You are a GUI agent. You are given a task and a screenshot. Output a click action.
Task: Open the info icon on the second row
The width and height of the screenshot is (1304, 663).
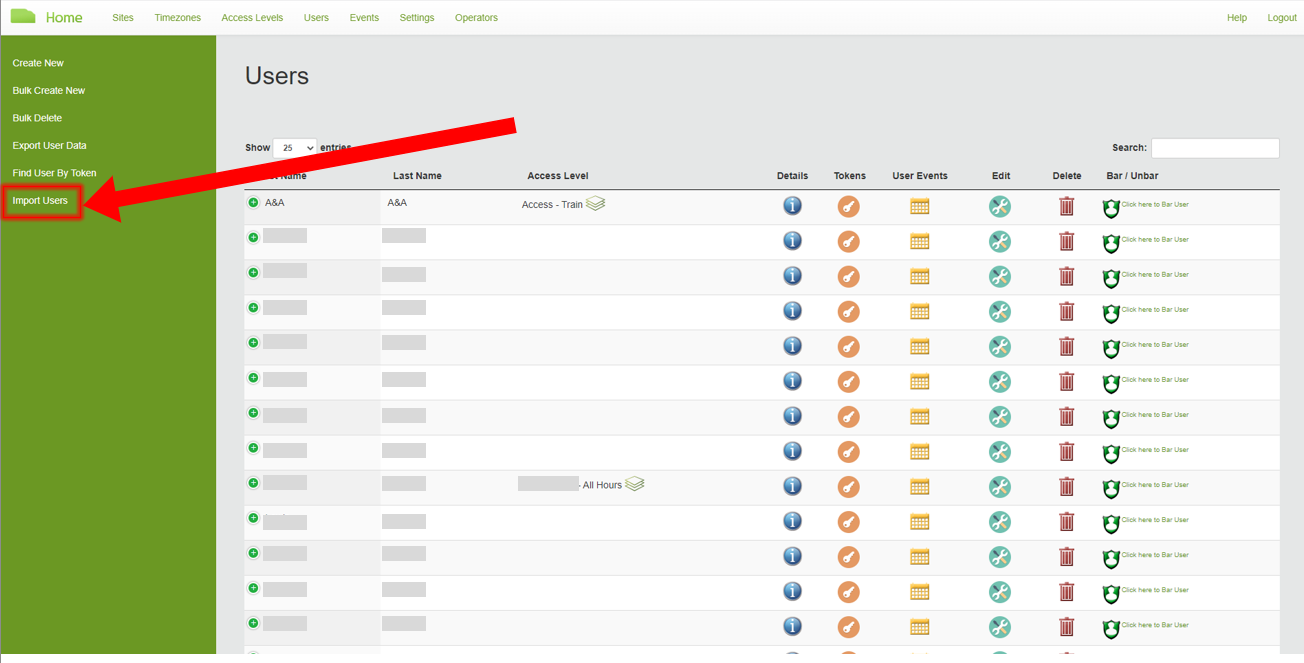click(x=792, y=241)
